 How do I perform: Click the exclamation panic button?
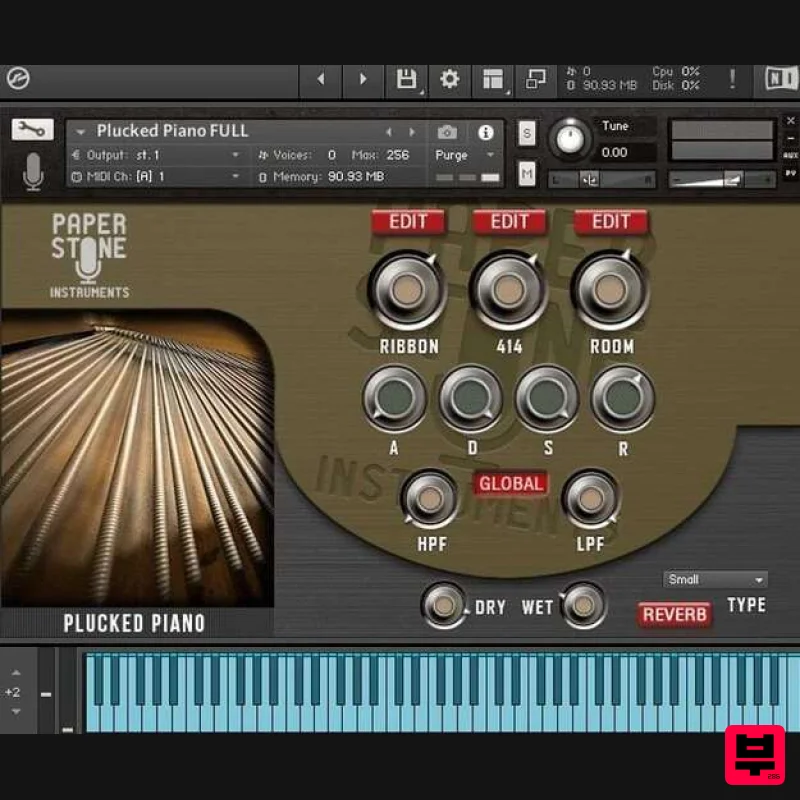click(x=733, y=79)
